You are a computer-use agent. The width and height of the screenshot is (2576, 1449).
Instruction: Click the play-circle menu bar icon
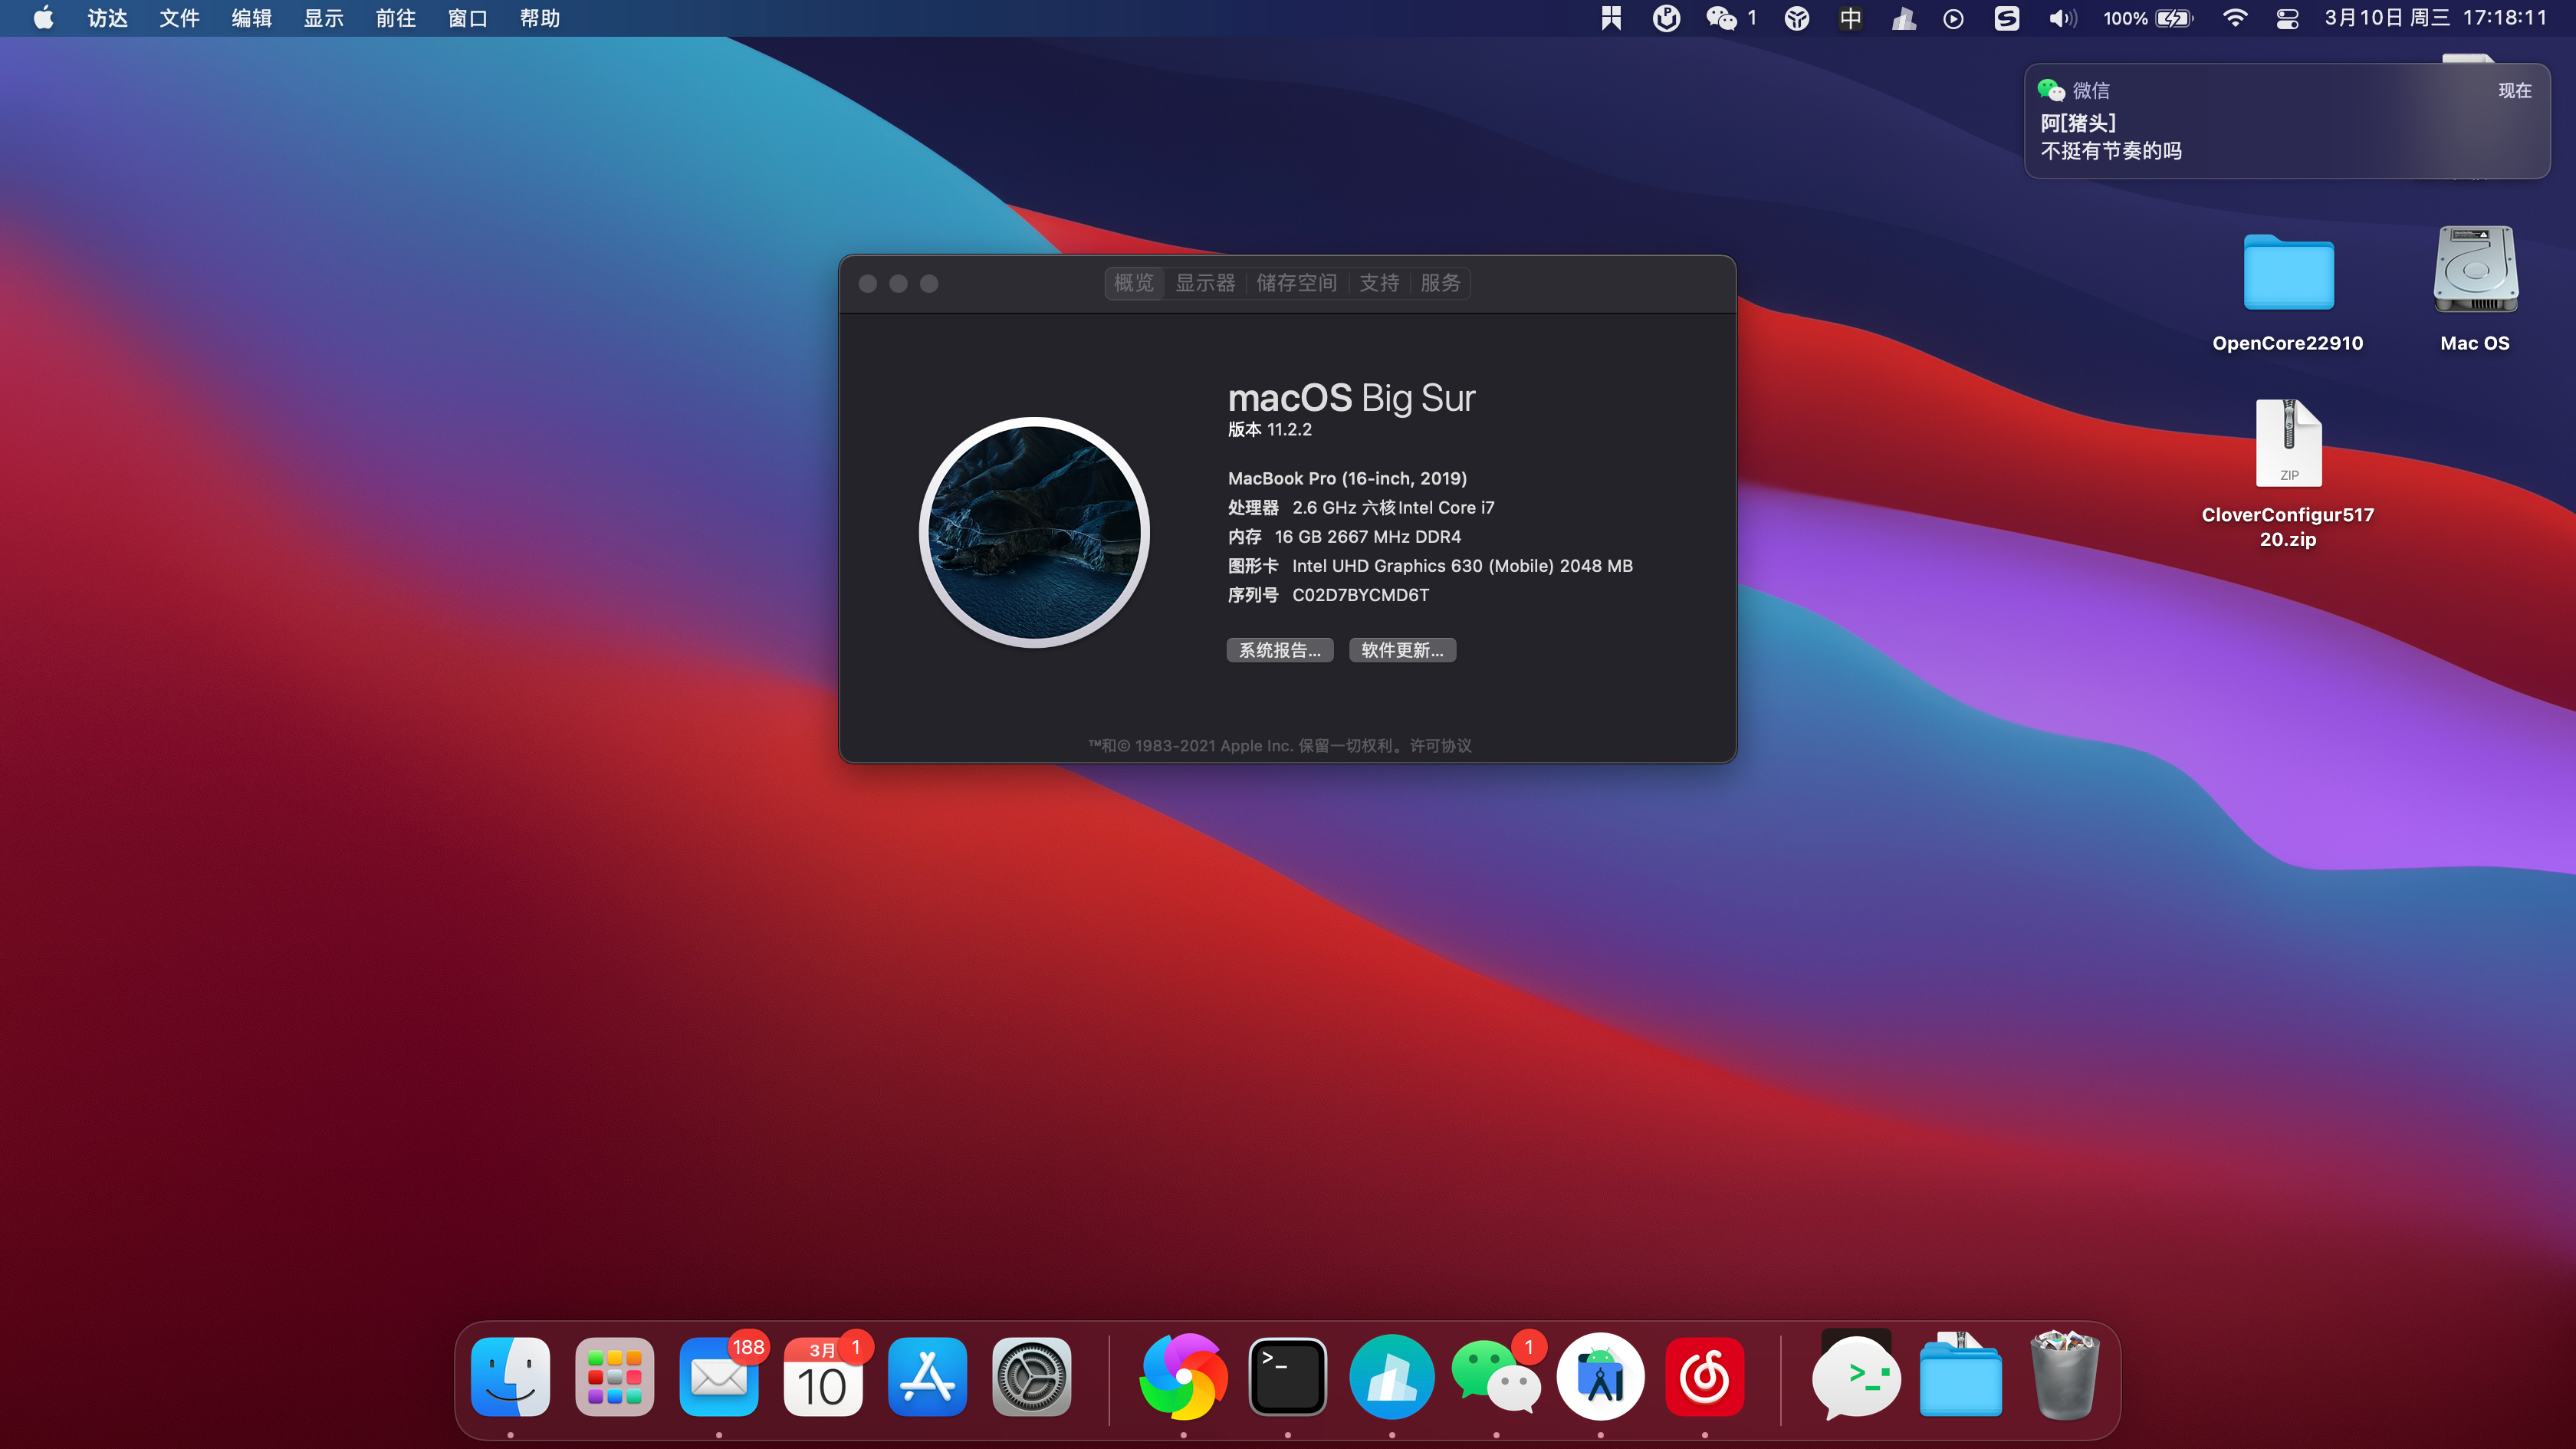click(1953, 18)
